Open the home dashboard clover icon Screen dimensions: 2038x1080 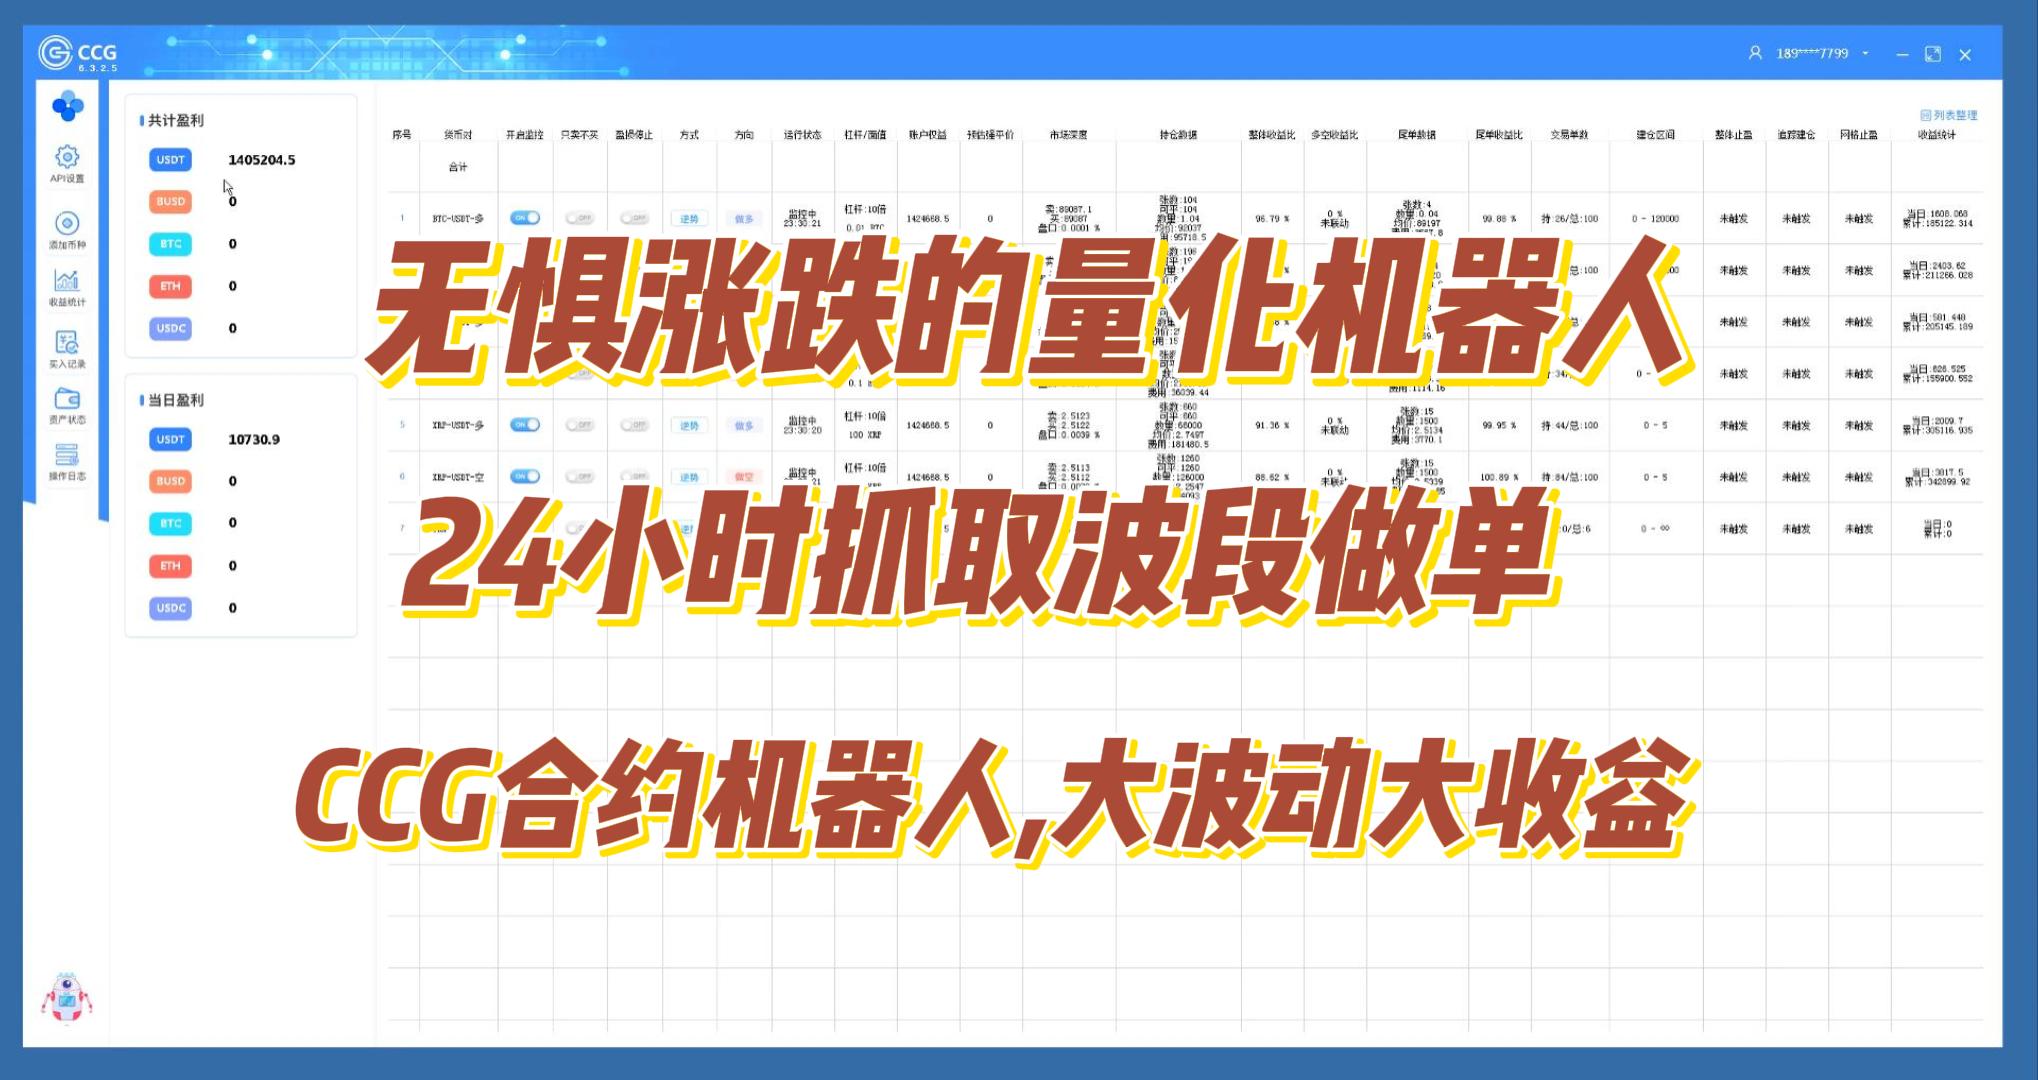tap(67, 106)
